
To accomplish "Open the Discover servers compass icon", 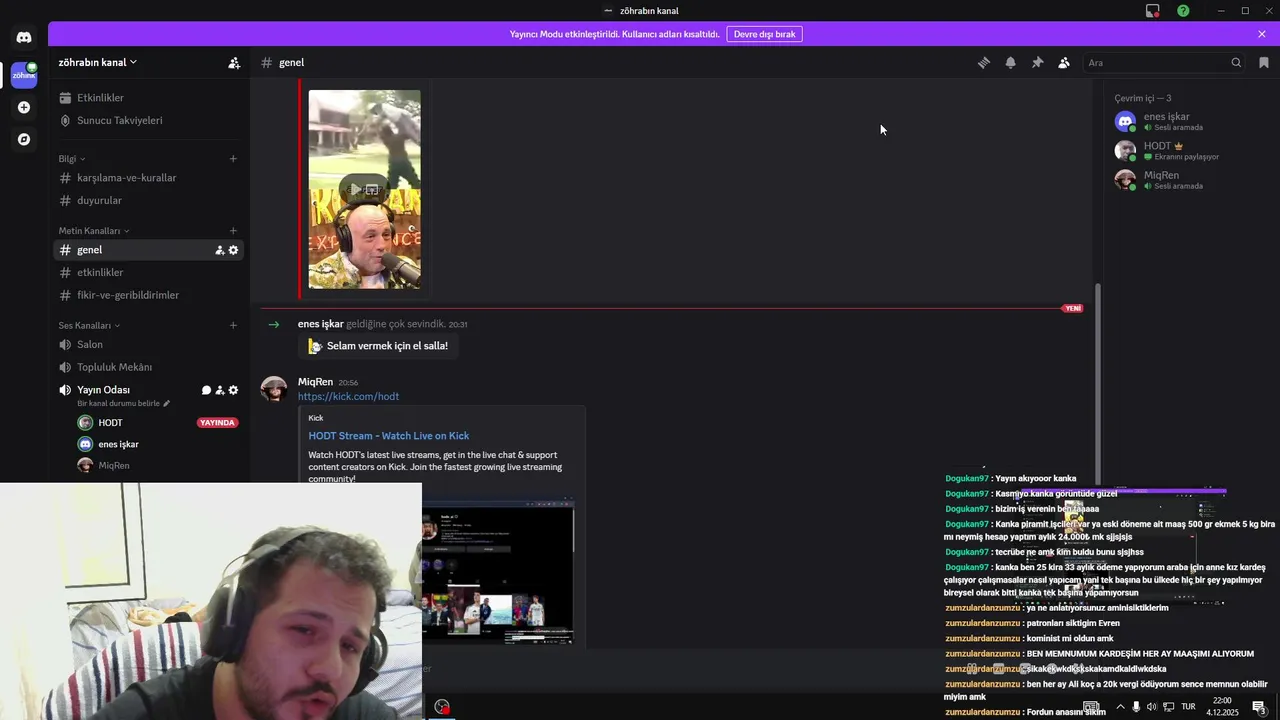I will pyautogui.click(x=24, y=139).
